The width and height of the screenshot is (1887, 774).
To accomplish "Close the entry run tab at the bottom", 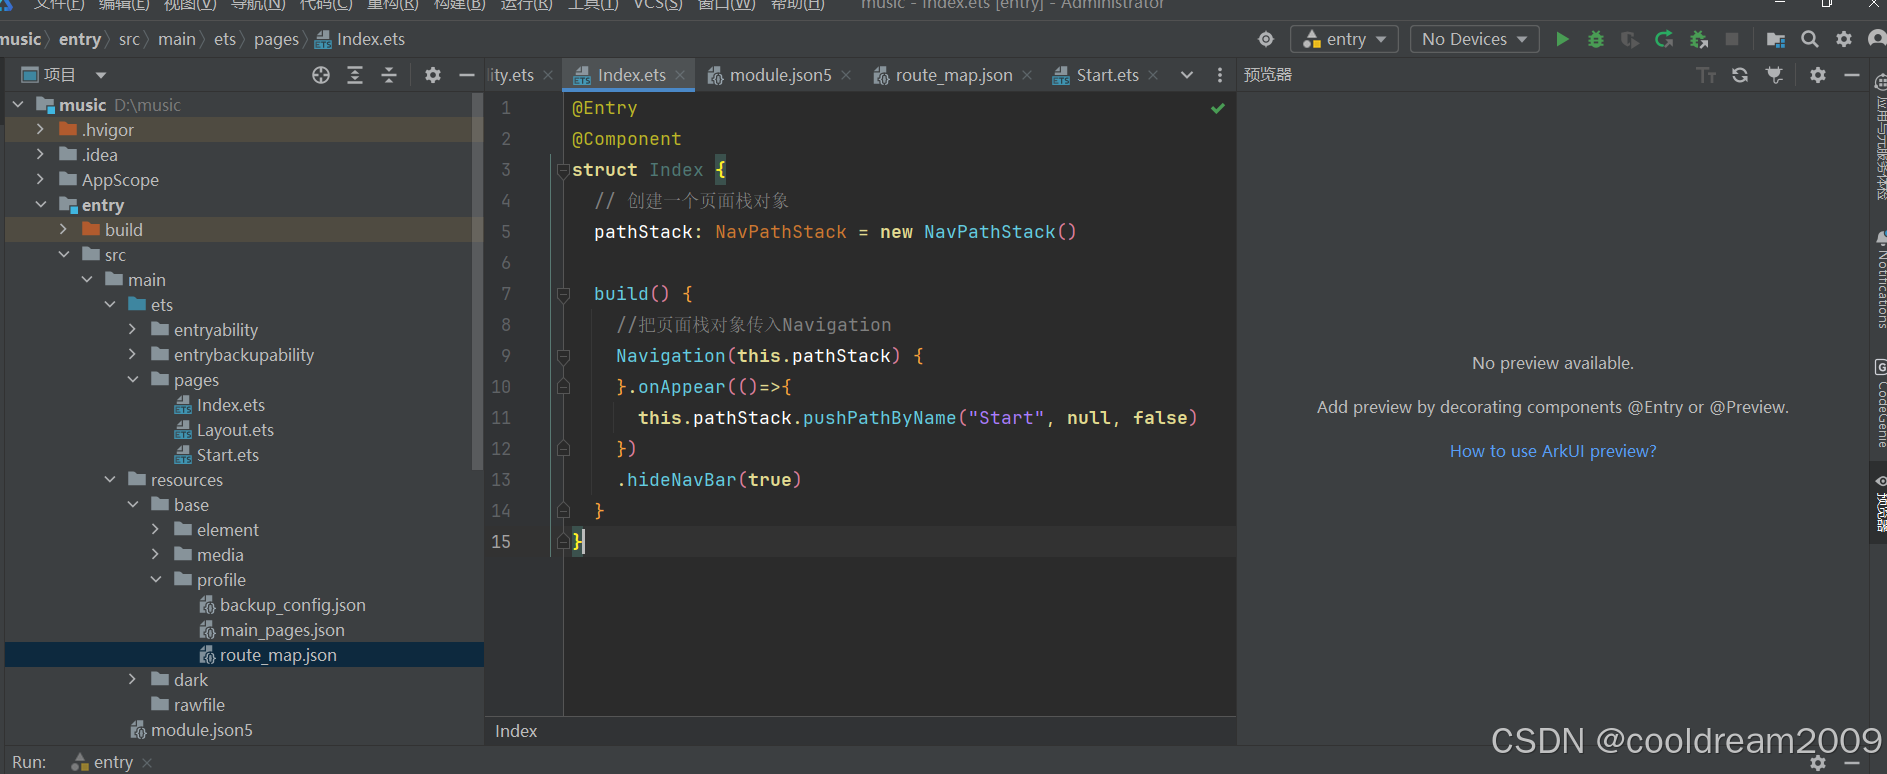I will coord(147,762).
